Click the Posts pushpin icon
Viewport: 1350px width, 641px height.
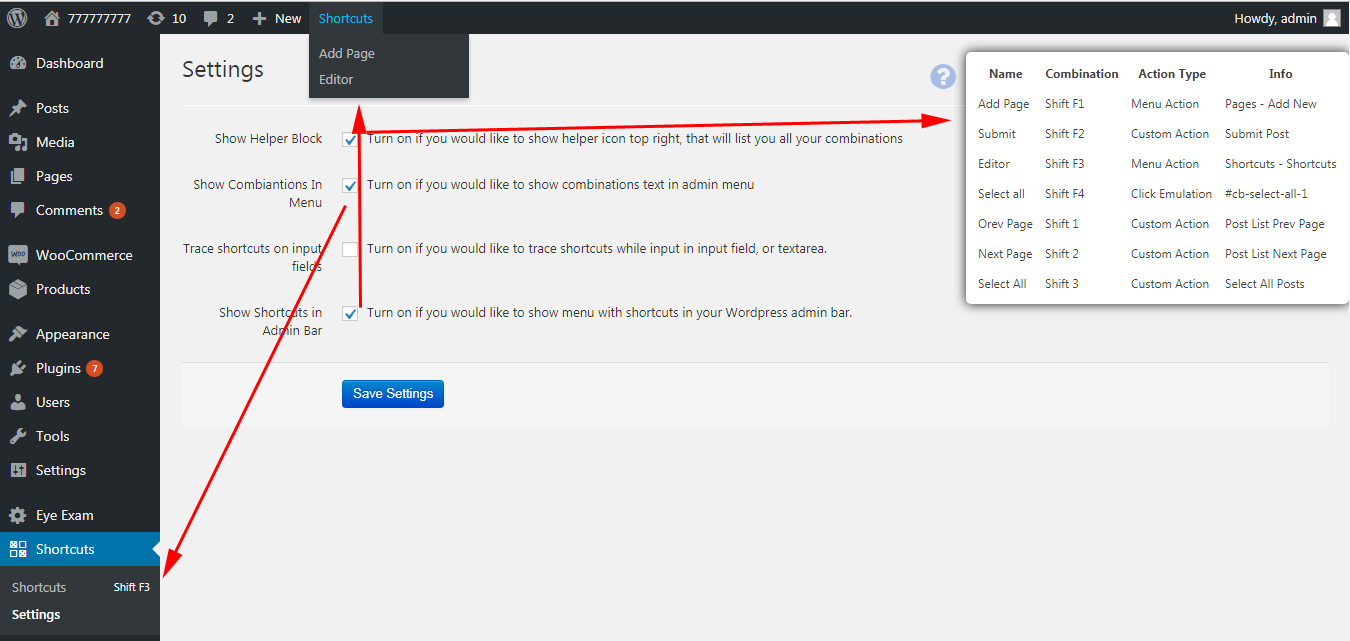[x=18, y=108]
